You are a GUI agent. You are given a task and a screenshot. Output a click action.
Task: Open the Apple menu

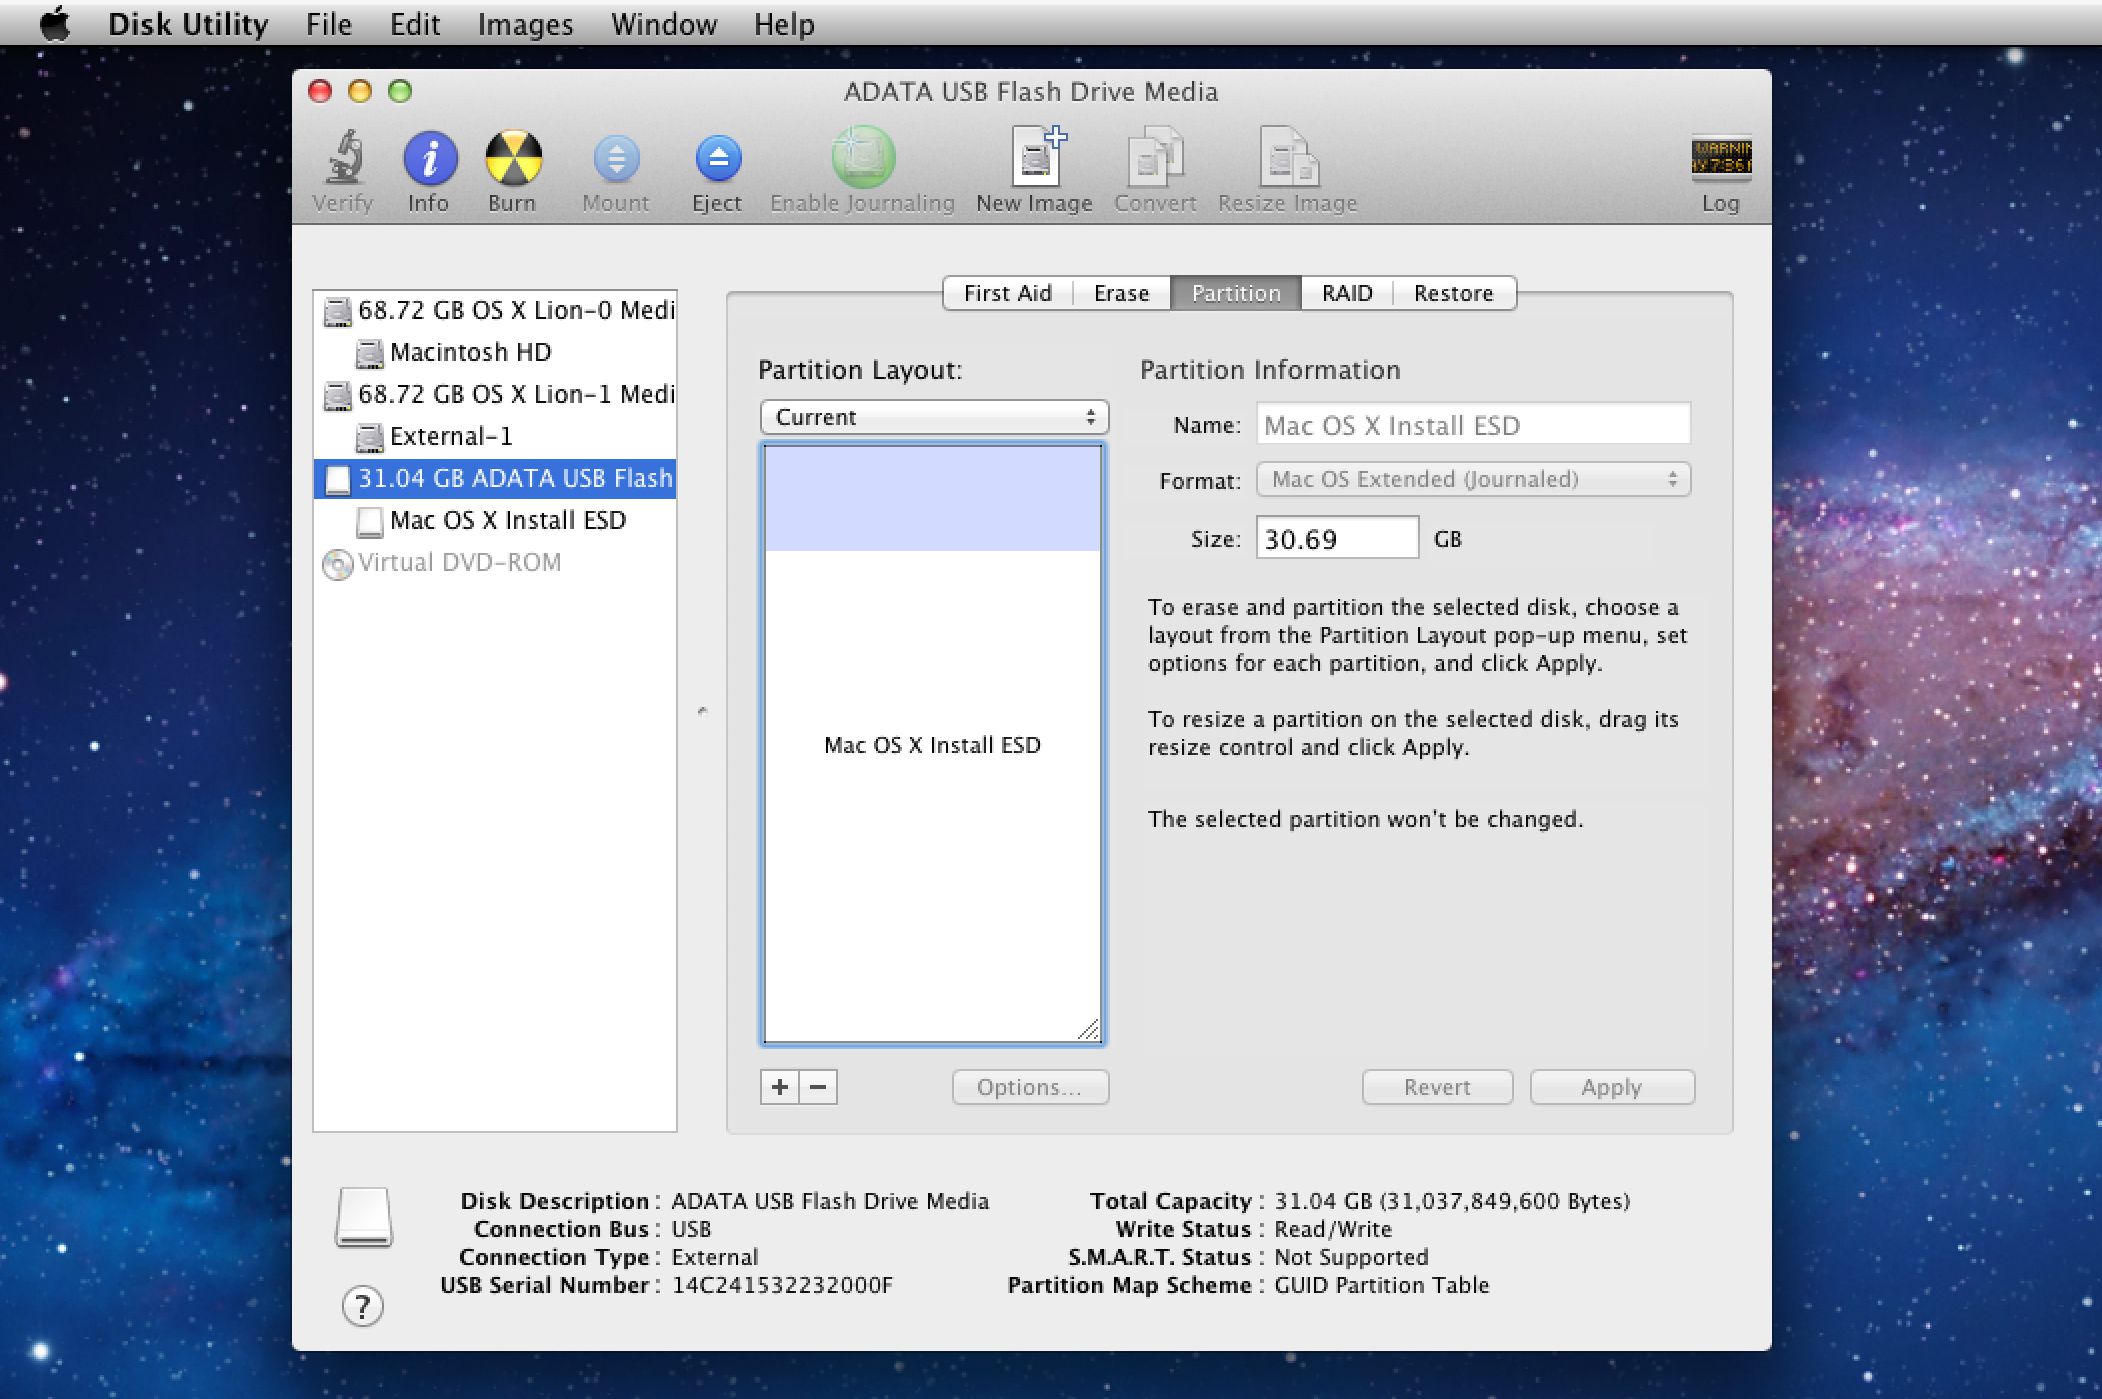[x=55, y=23]
